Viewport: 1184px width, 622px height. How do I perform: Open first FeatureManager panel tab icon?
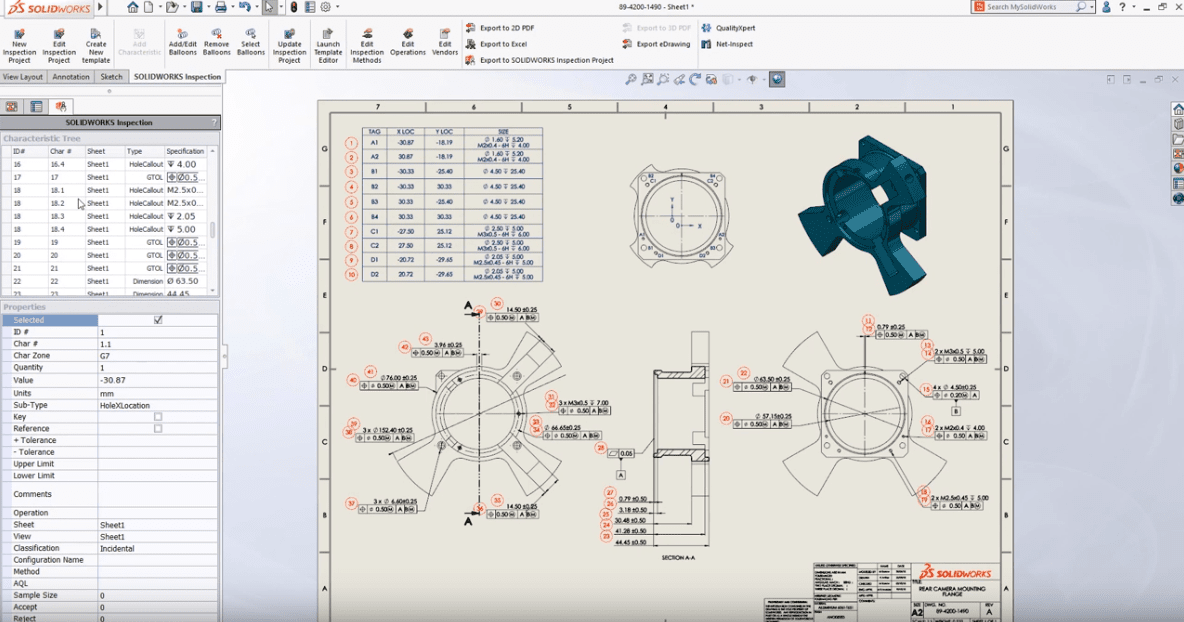point(11,106)
